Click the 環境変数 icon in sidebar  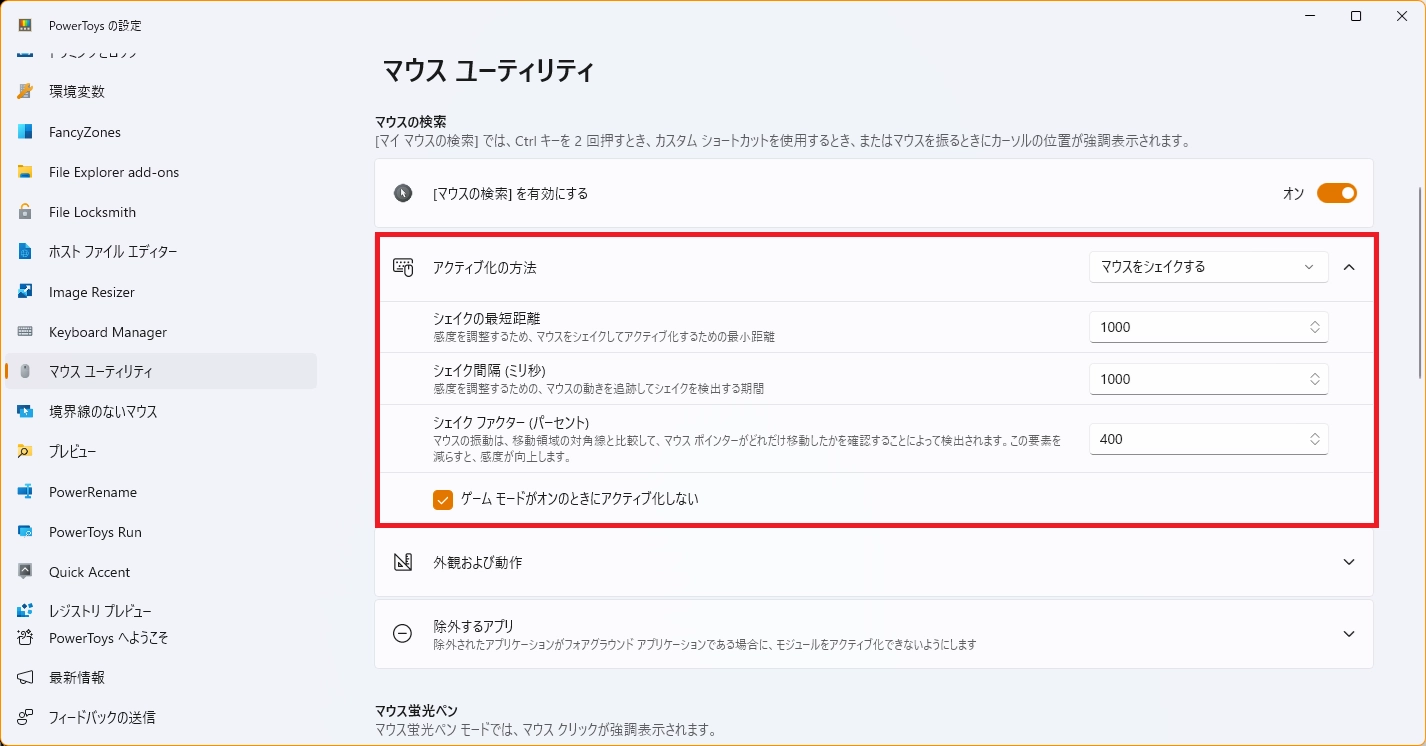pos(26,92)
